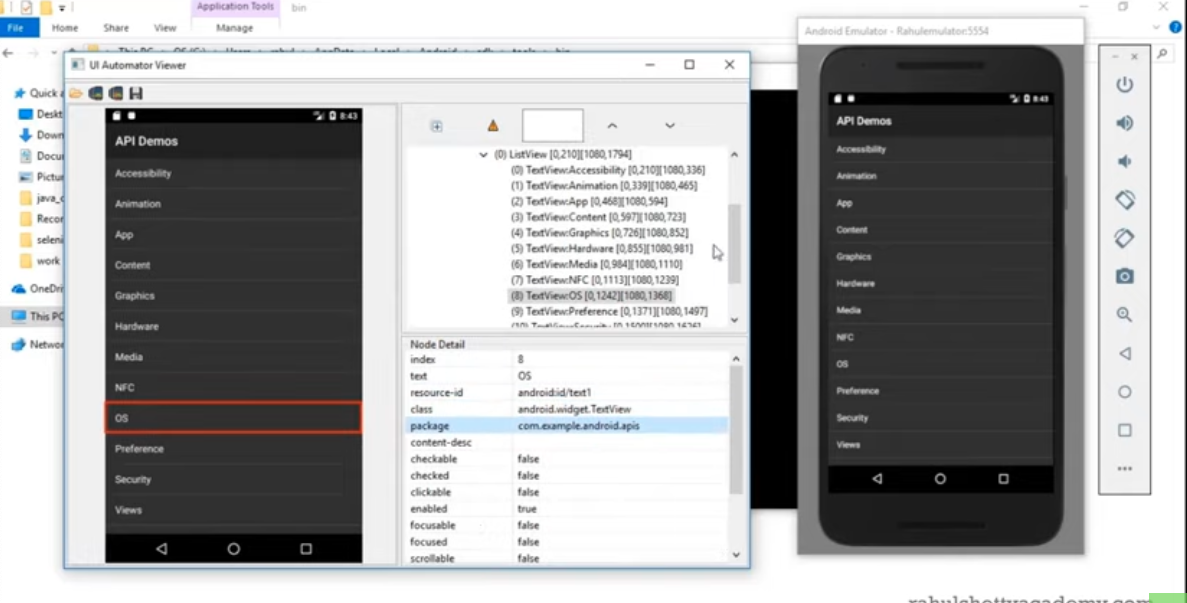Select TextView:Graphics tree node
The width and height of the screenshot is (1187, 603).
tap(599, 232)
